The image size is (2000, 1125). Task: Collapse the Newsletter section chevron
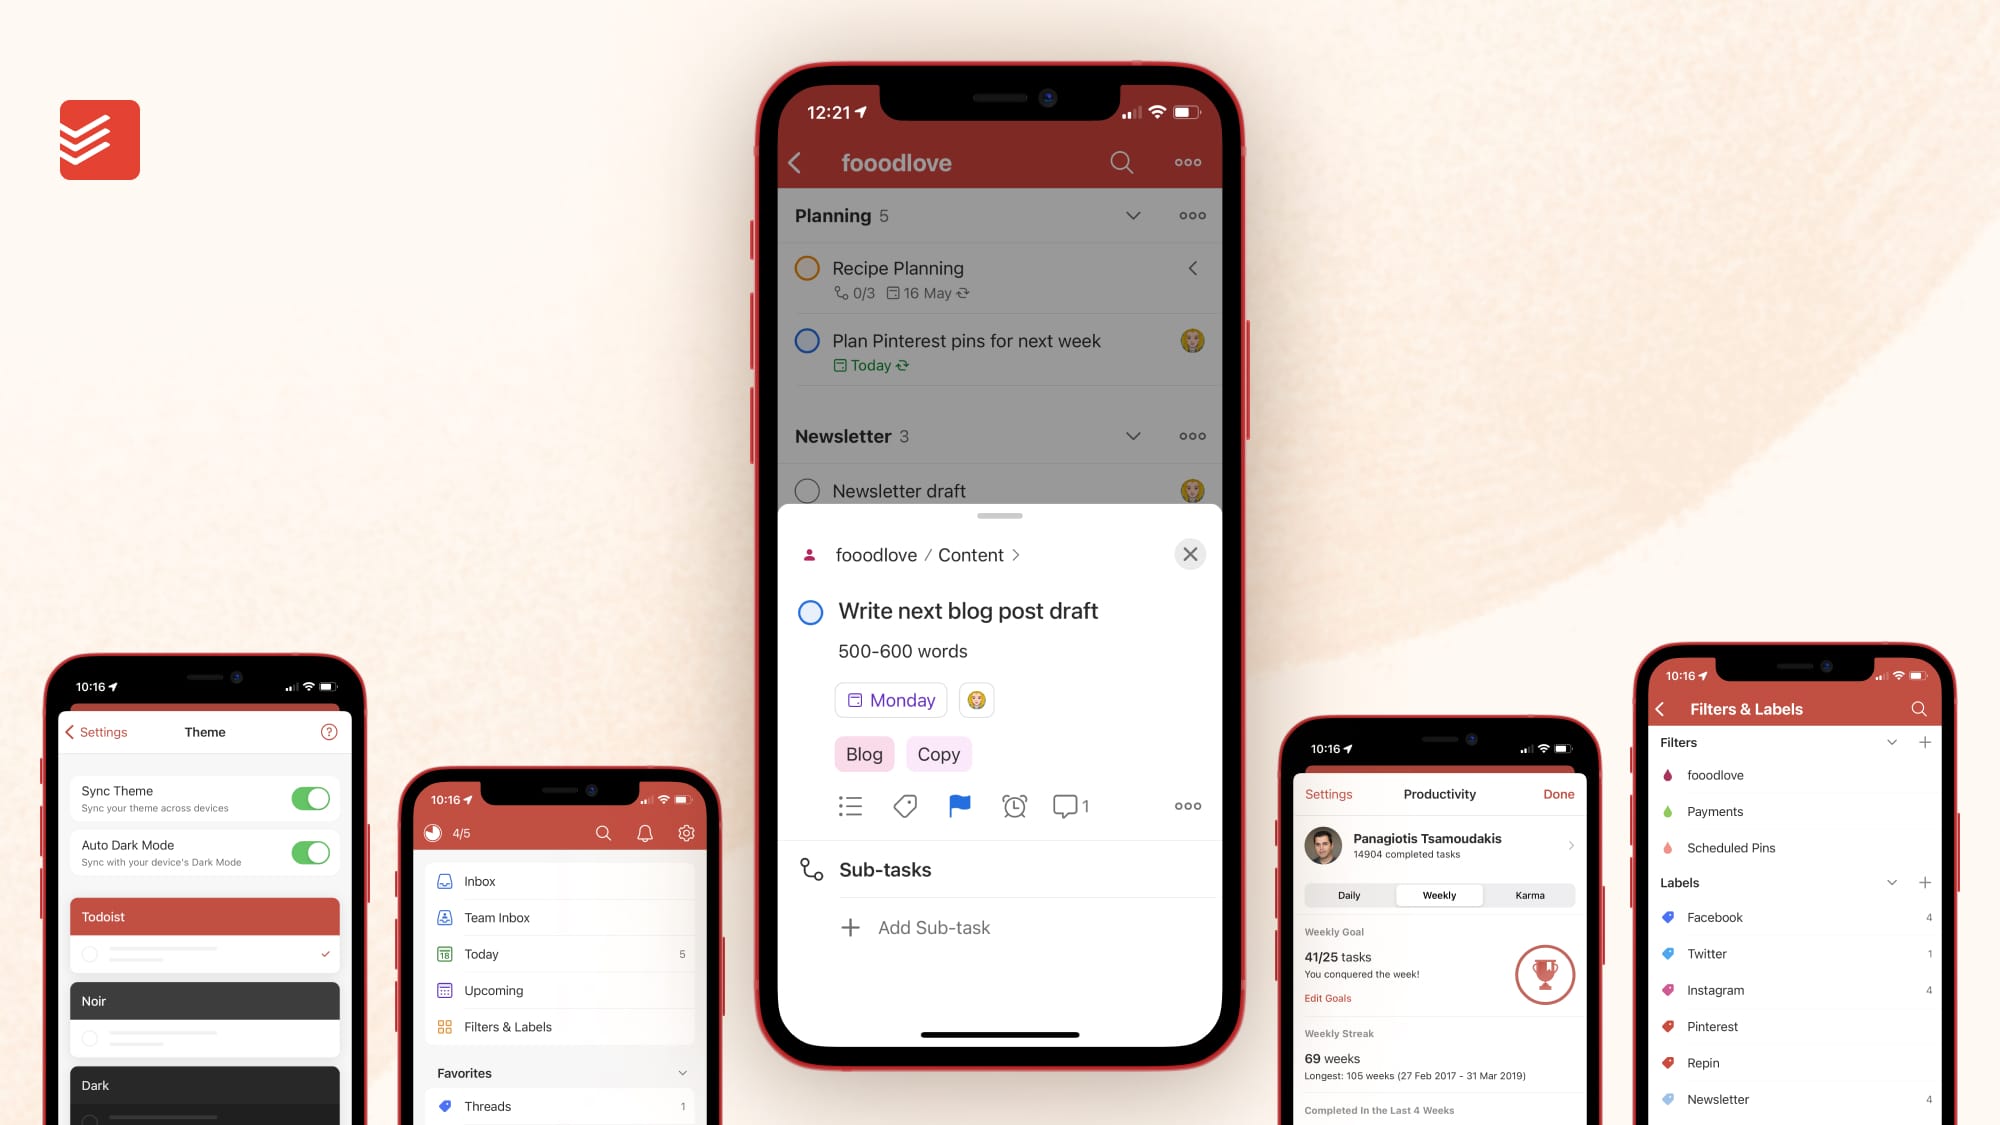pos(1132,435)
